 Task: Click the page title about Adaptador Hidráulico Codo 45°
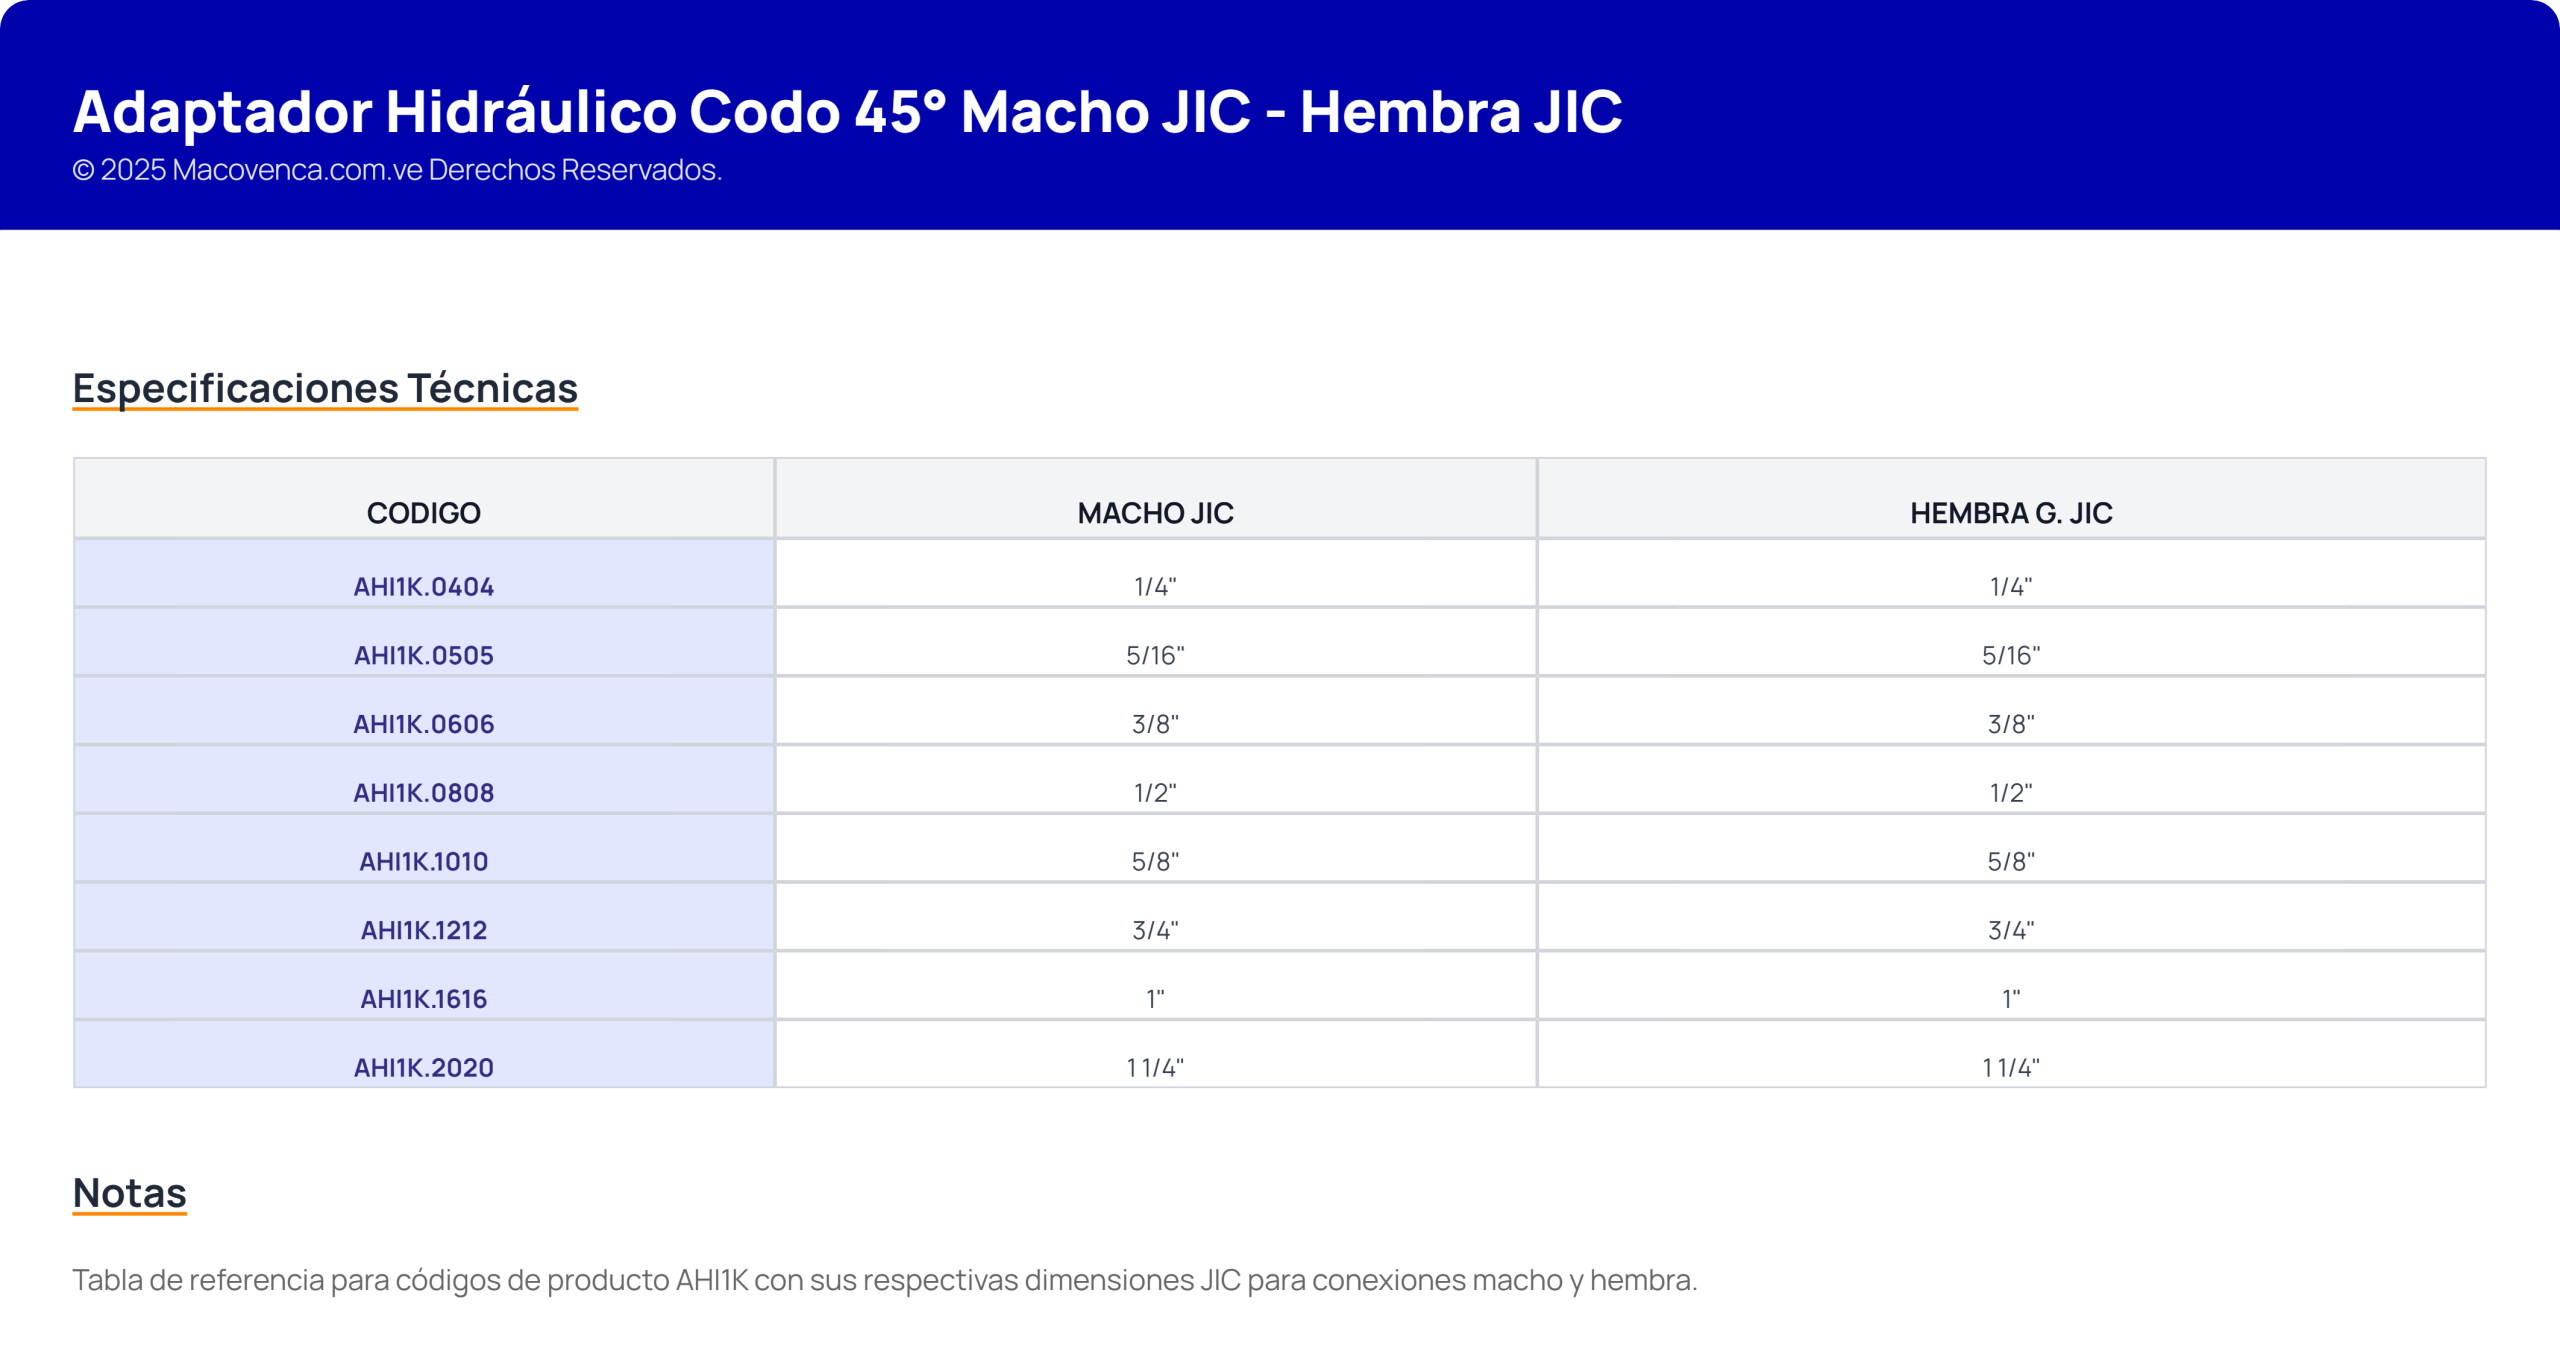click(847, 111)
